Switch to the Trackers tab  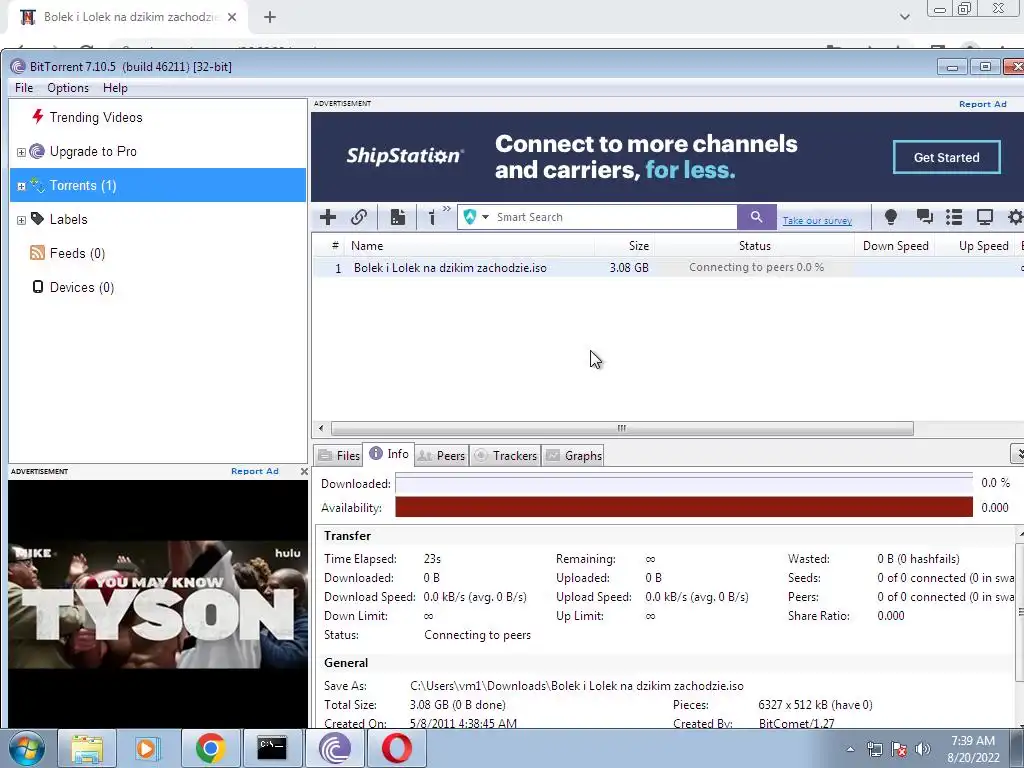(505, 456)
